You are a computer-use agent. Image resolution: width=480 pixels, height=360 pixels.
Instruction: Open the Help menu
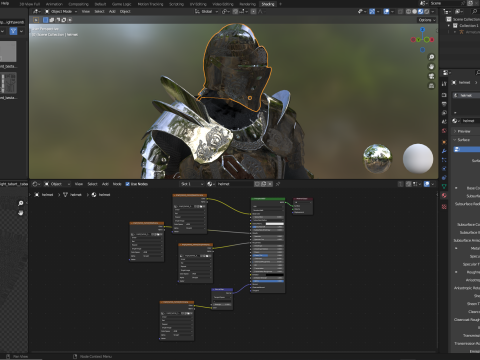pos(5,3)
